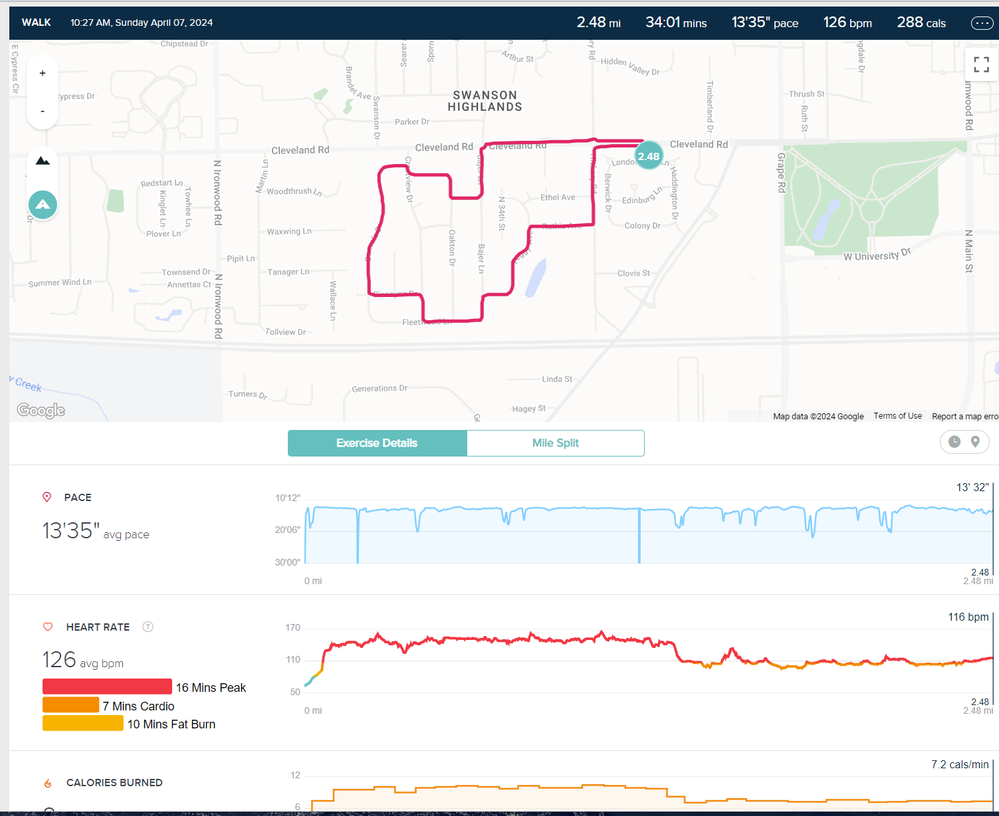Click the Google logo on the map
The width and height of the screenshot is (999, 816).
pyautogui.click(x=41, y=410)
